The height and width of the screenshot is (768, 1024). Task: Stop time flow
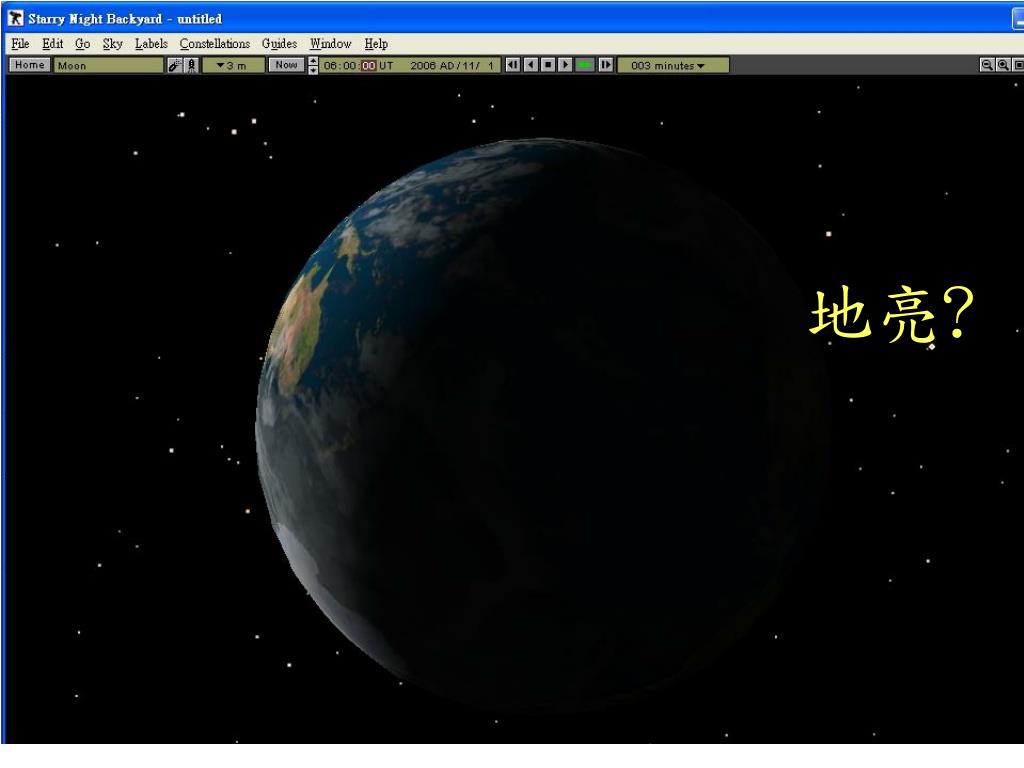point(549,65)
